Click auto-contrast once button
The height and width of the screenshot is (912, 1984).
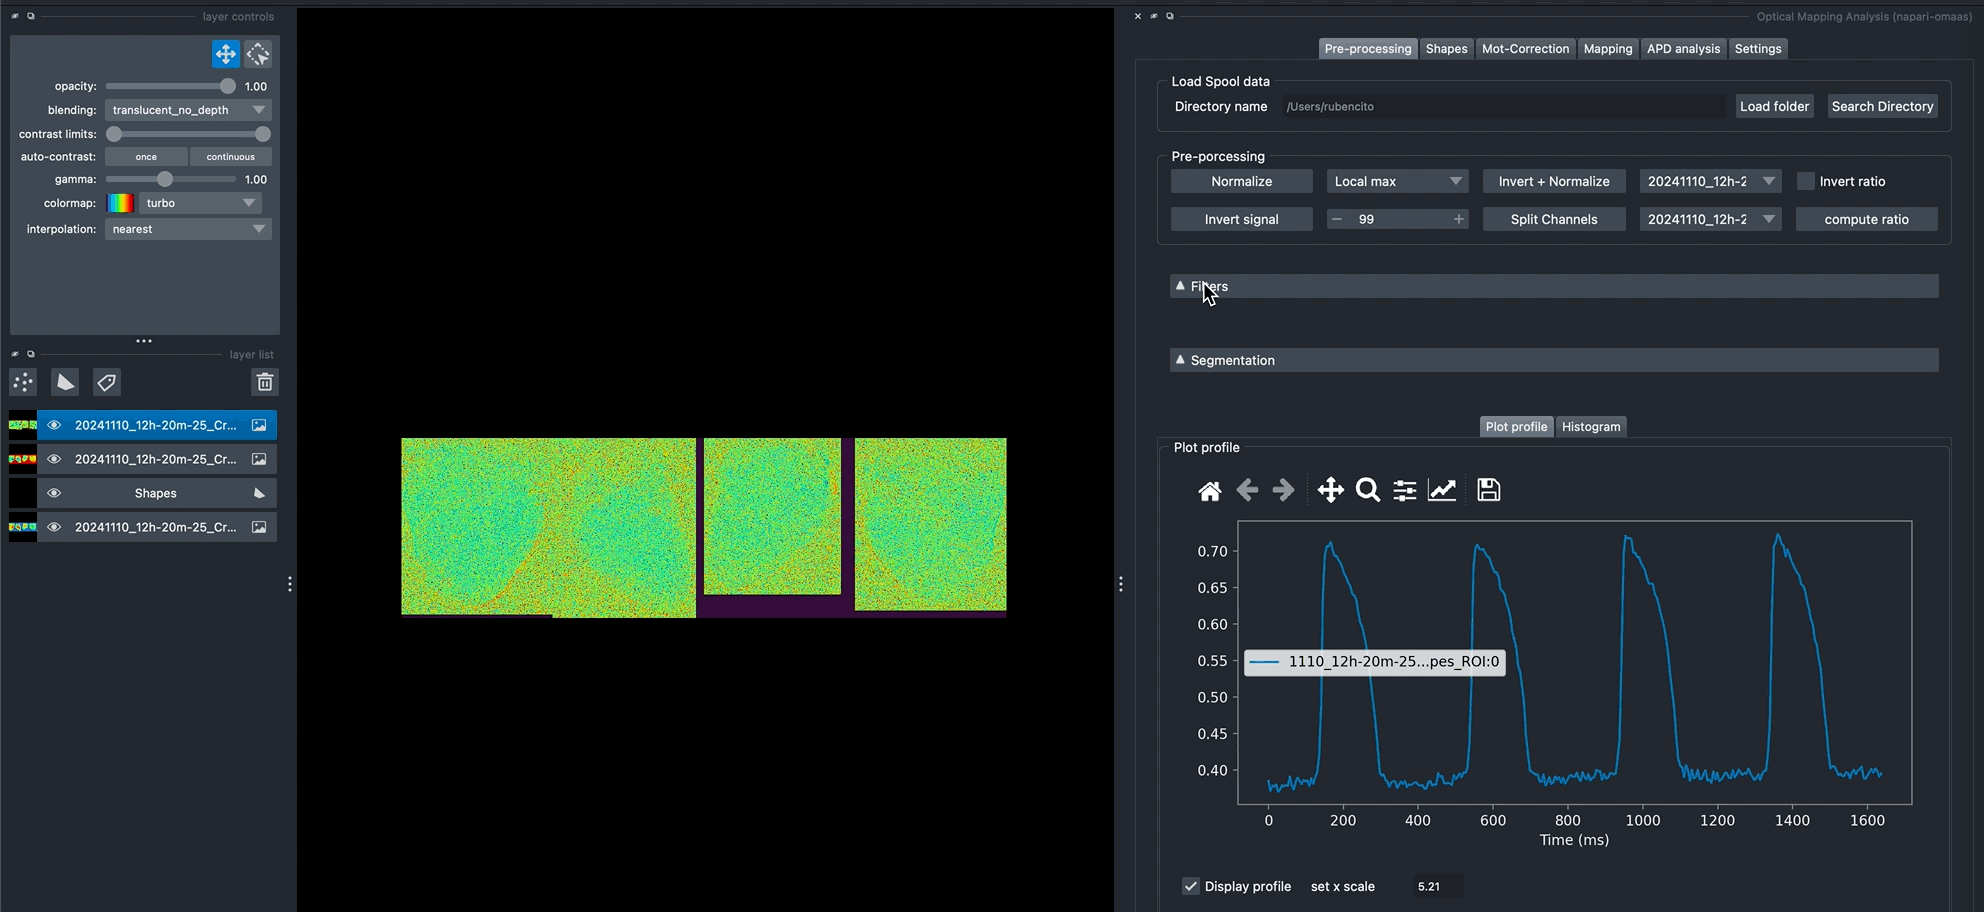click(x=146, y=157)
